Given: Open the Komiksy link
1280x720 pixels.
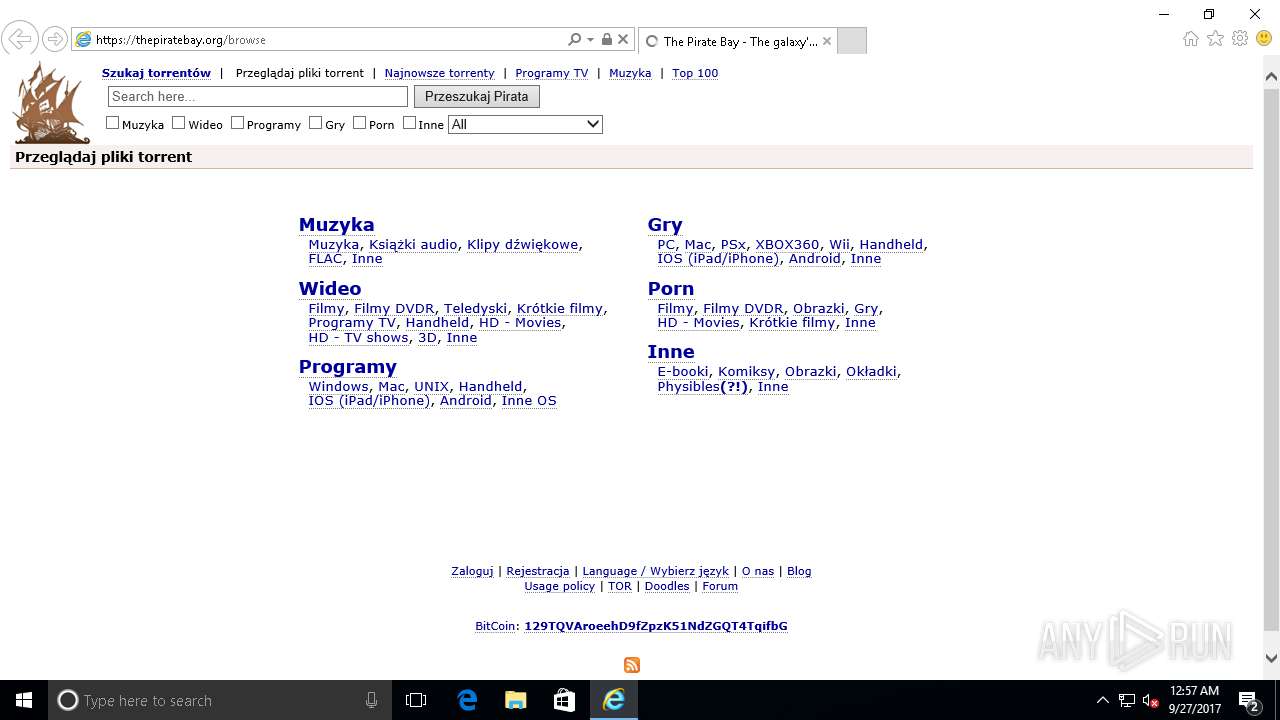Looking at the screenshot, I should pyautogui.click(x=747, y=371).
